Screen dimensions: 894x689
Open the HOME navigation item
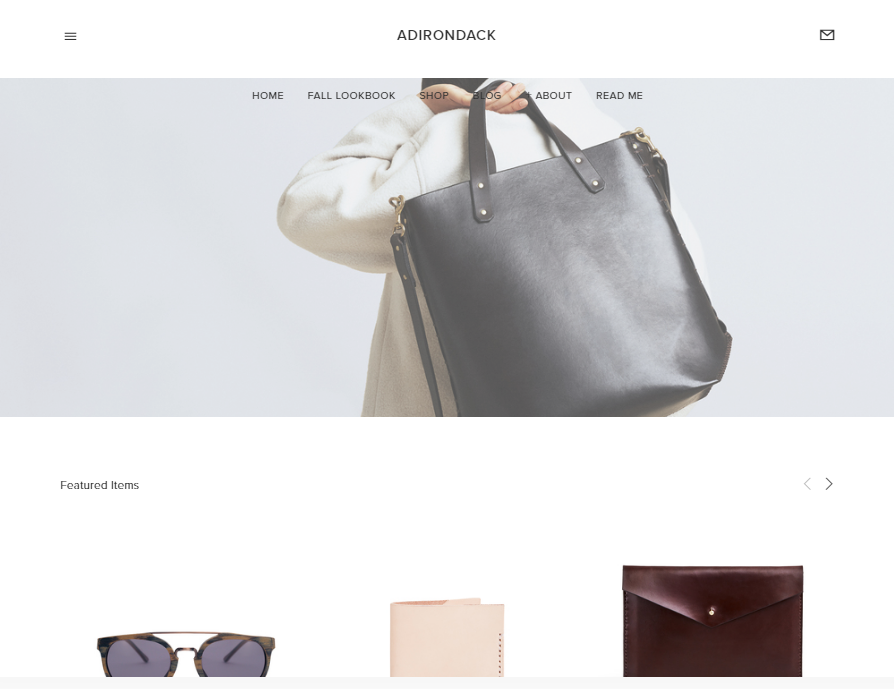click(x=267, y=95)
